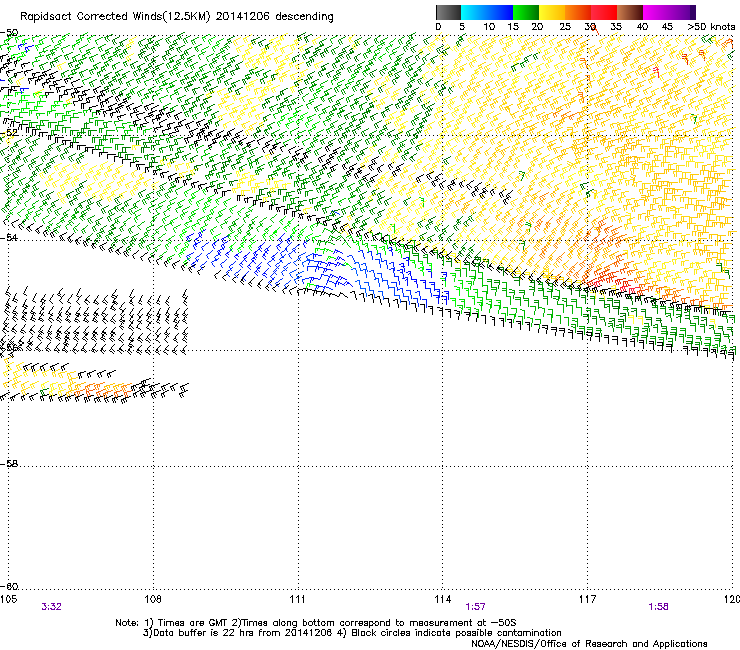Viewport: 740px width, 650px height.
Task: Click the red 30-35 knots legend swatch
Action: tap(604, 12)
